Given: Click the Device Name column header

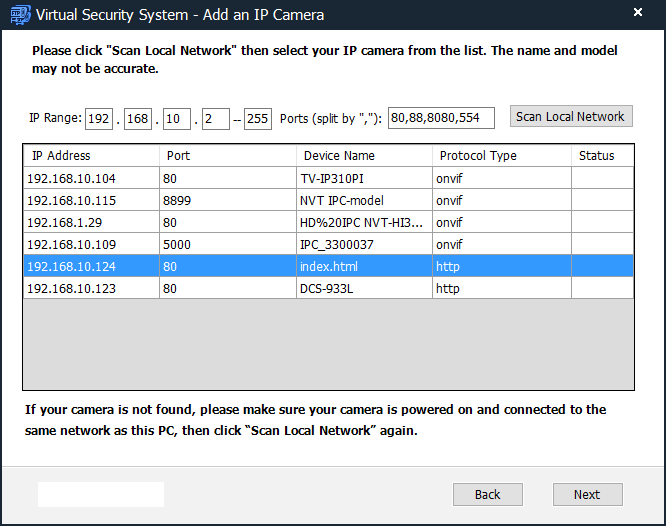Looking at the screenshot, I should (x=363, y=156).
